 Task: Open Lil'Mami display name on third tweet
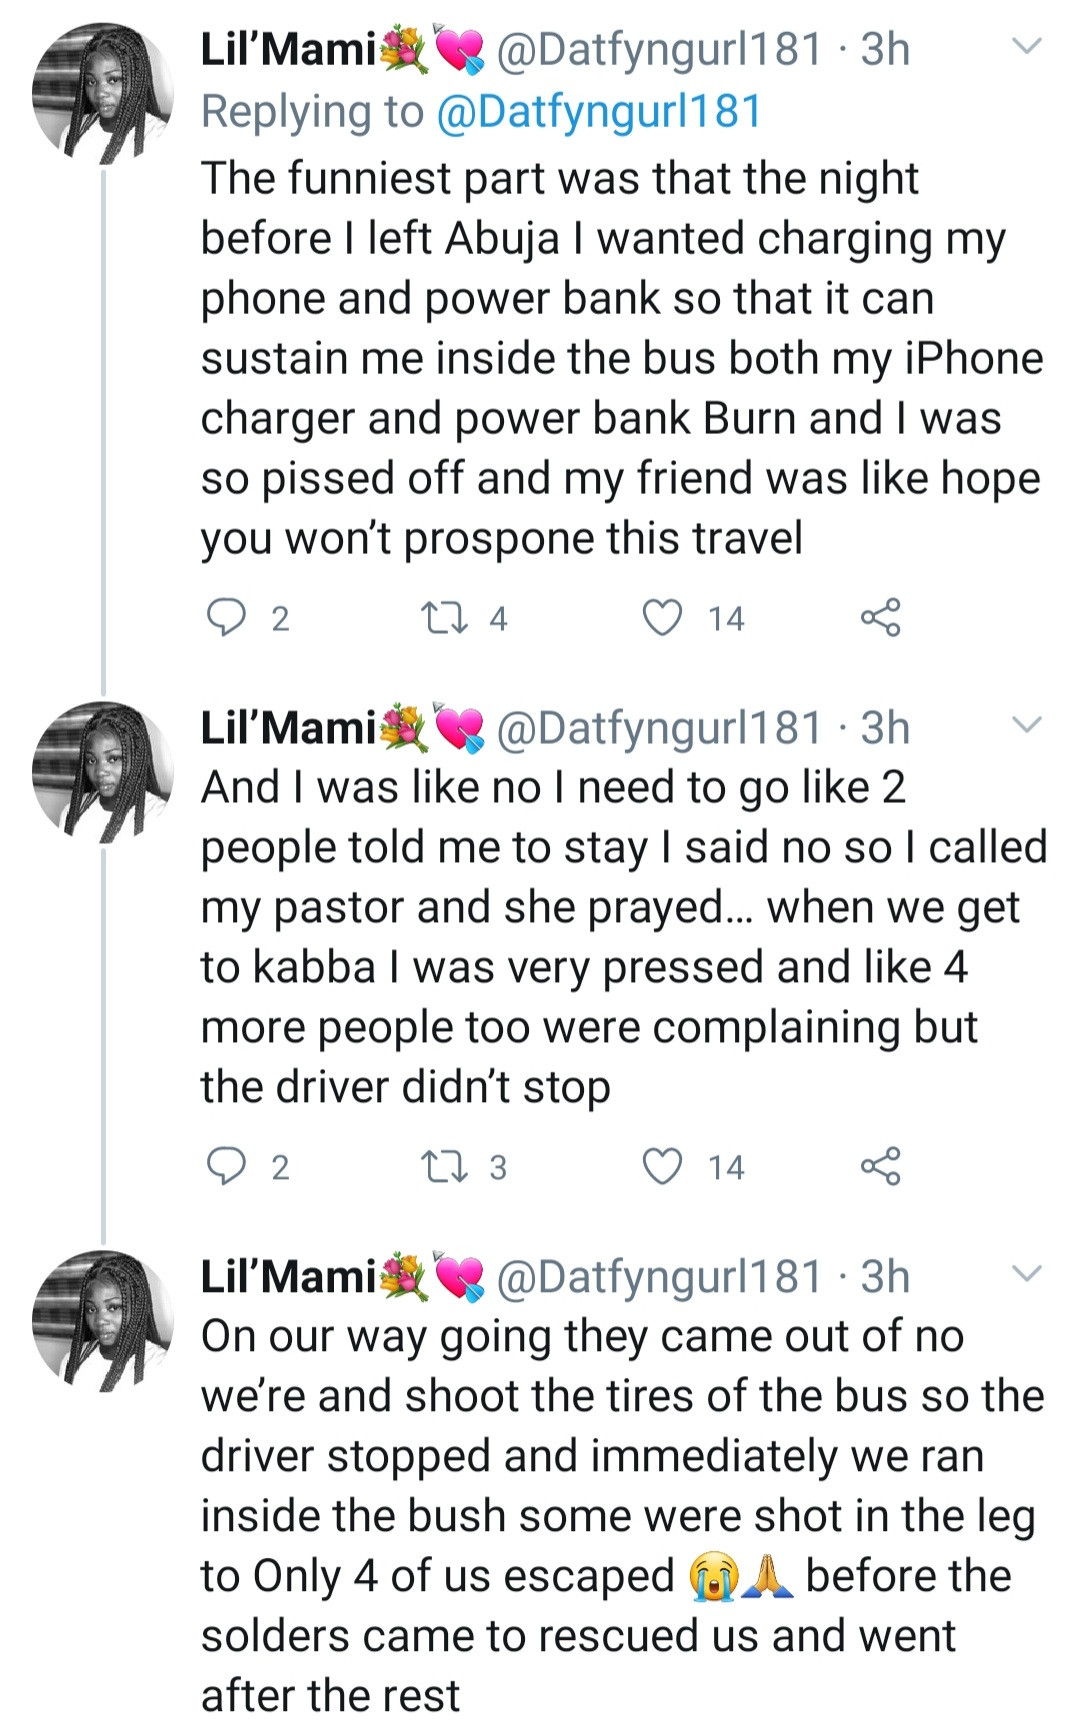[288, 1276]
